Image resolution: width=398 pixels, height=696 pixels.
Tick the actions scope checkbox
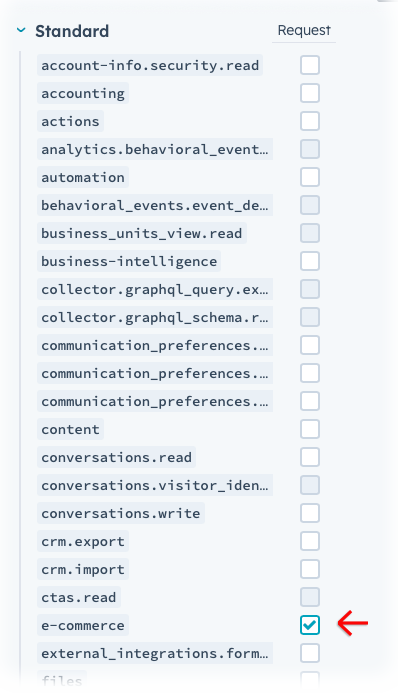coord(310,121)
